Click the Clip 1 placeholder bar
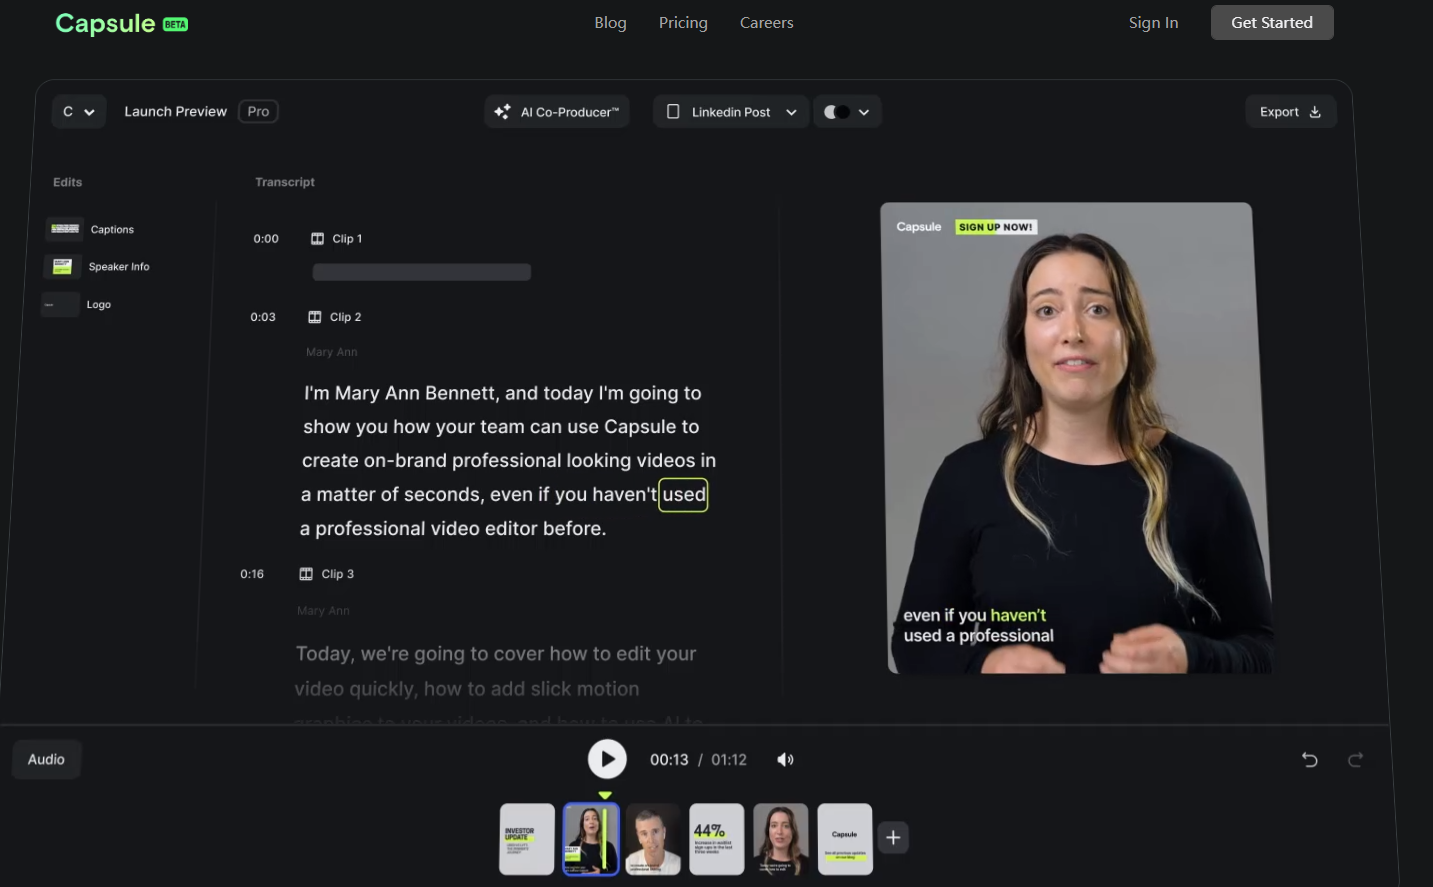The width and height of the screenshot is (1433, 887). 422,272
